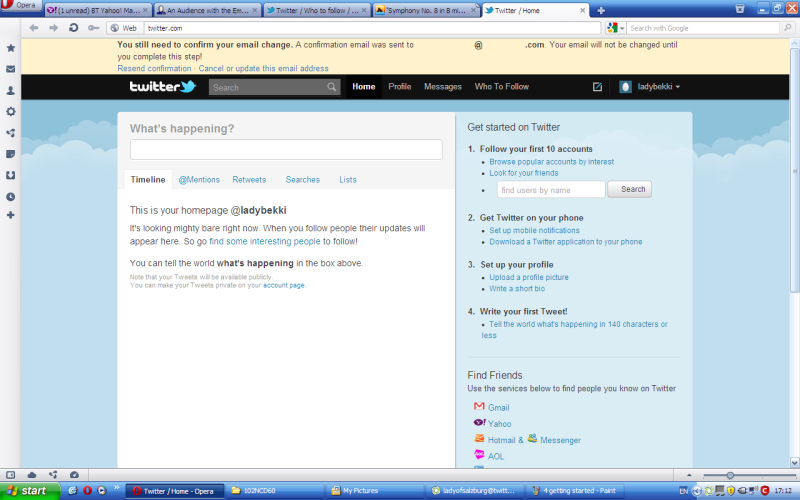The width and height of the screenshot is (800, 500).
Task: Open Widgets gear panel in sidebar
Action: pyautogui.click(x=10, y=111)
